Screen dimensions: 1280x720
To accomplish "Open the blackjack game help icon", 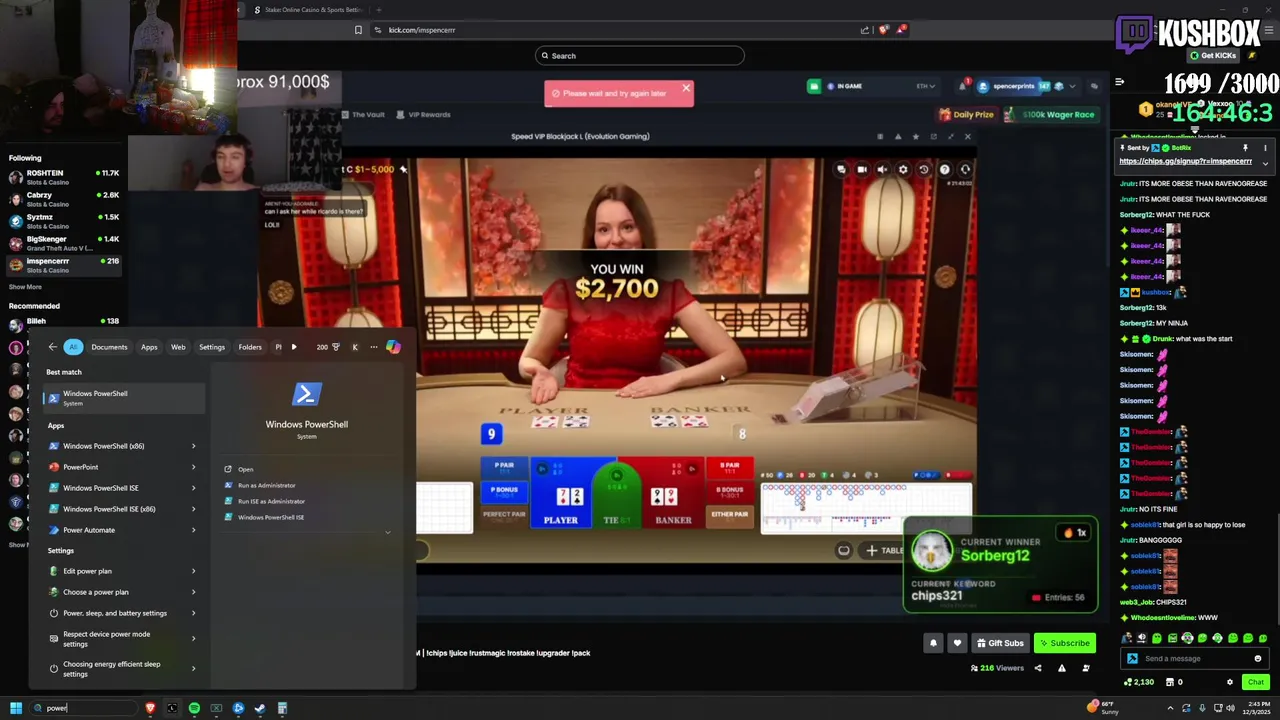I will point(944,169).
